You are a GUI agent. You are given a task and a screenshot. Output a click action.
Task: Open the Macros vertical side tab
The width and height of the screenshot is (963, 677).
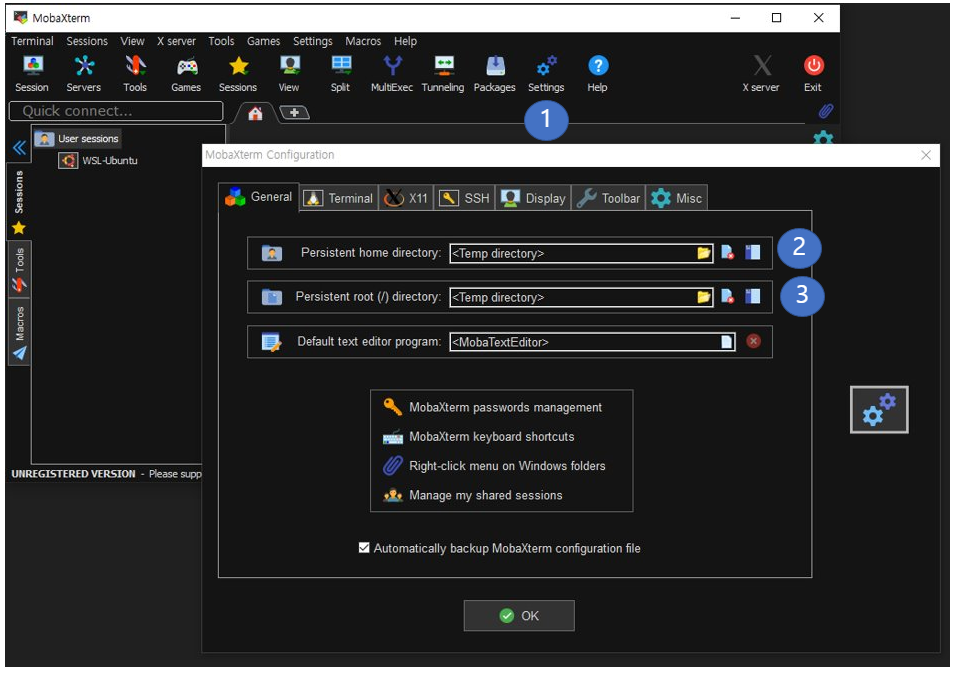tap(19, 332)
